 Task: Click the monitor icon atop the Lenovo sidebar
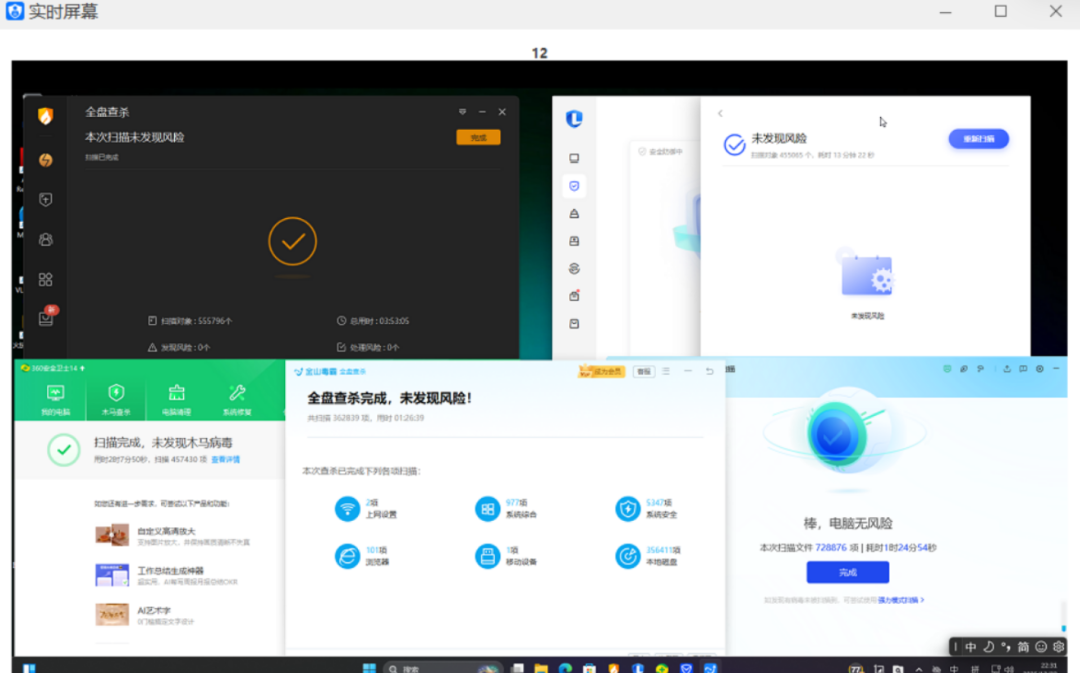pos(574,157)
